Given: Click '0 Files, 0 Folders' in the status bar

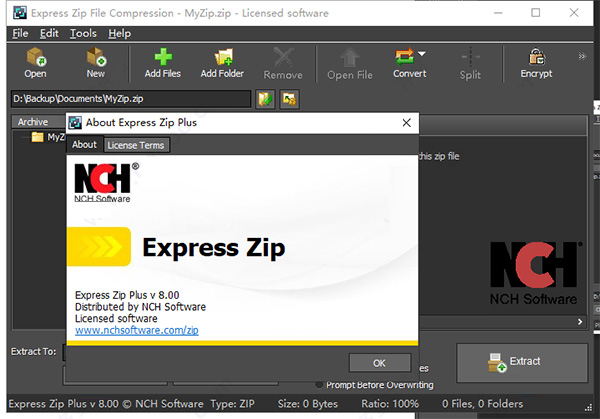Looking at the screenshot, I should 482,404.
